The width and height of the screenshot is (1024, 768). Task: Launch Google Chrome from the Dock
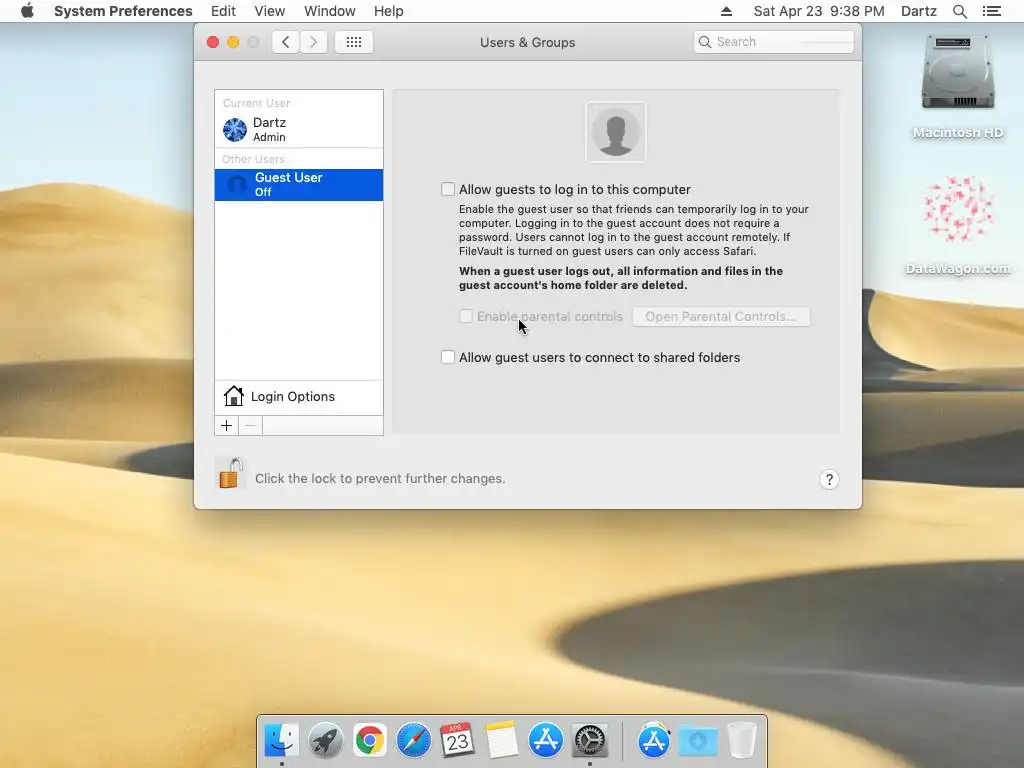pyautogui.click(x=370, y=741)
